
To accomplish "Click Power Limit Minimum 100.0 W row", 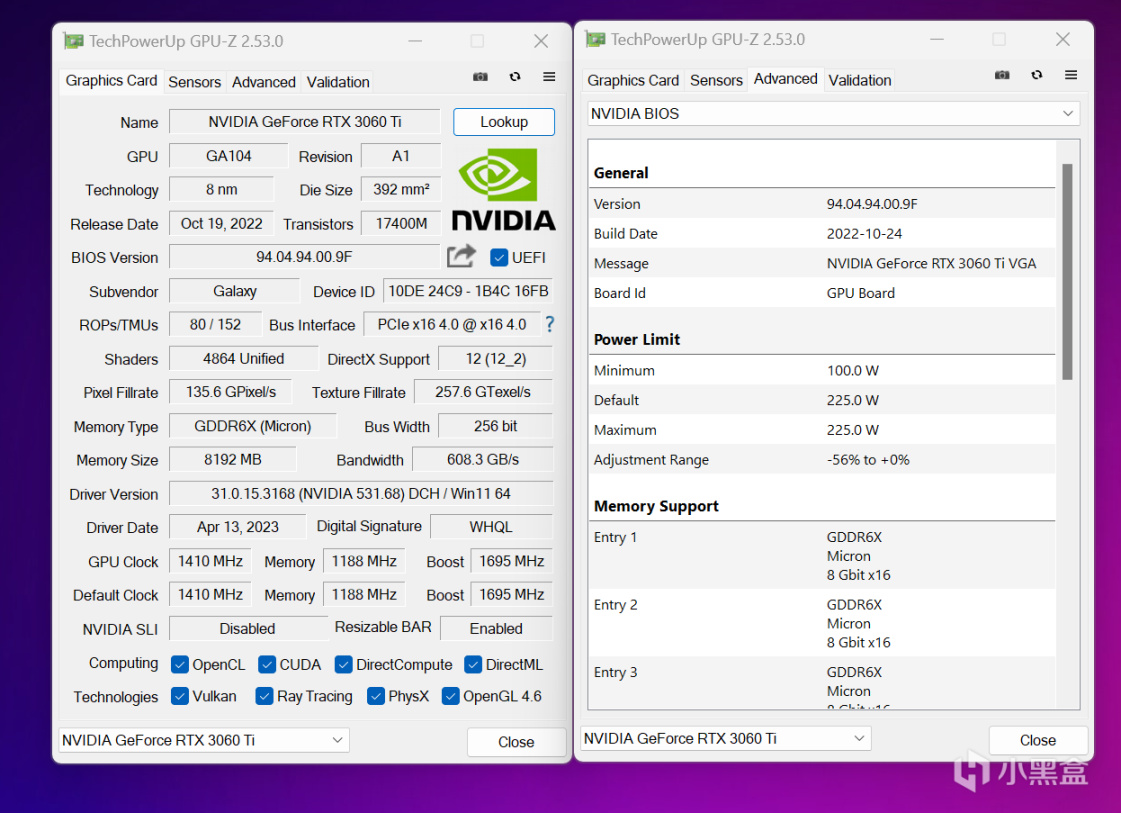I will 821,370.
